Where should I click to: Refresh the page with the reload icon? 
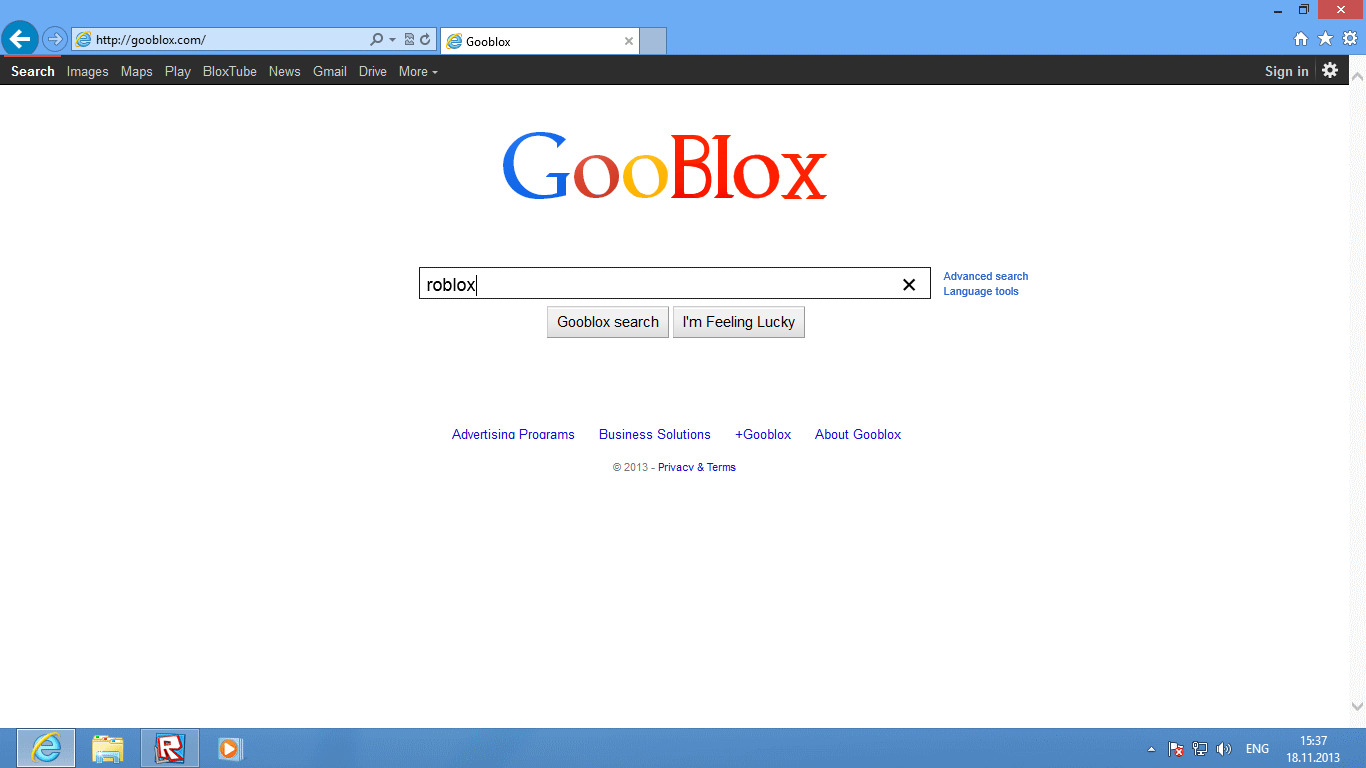coord(425,40)
